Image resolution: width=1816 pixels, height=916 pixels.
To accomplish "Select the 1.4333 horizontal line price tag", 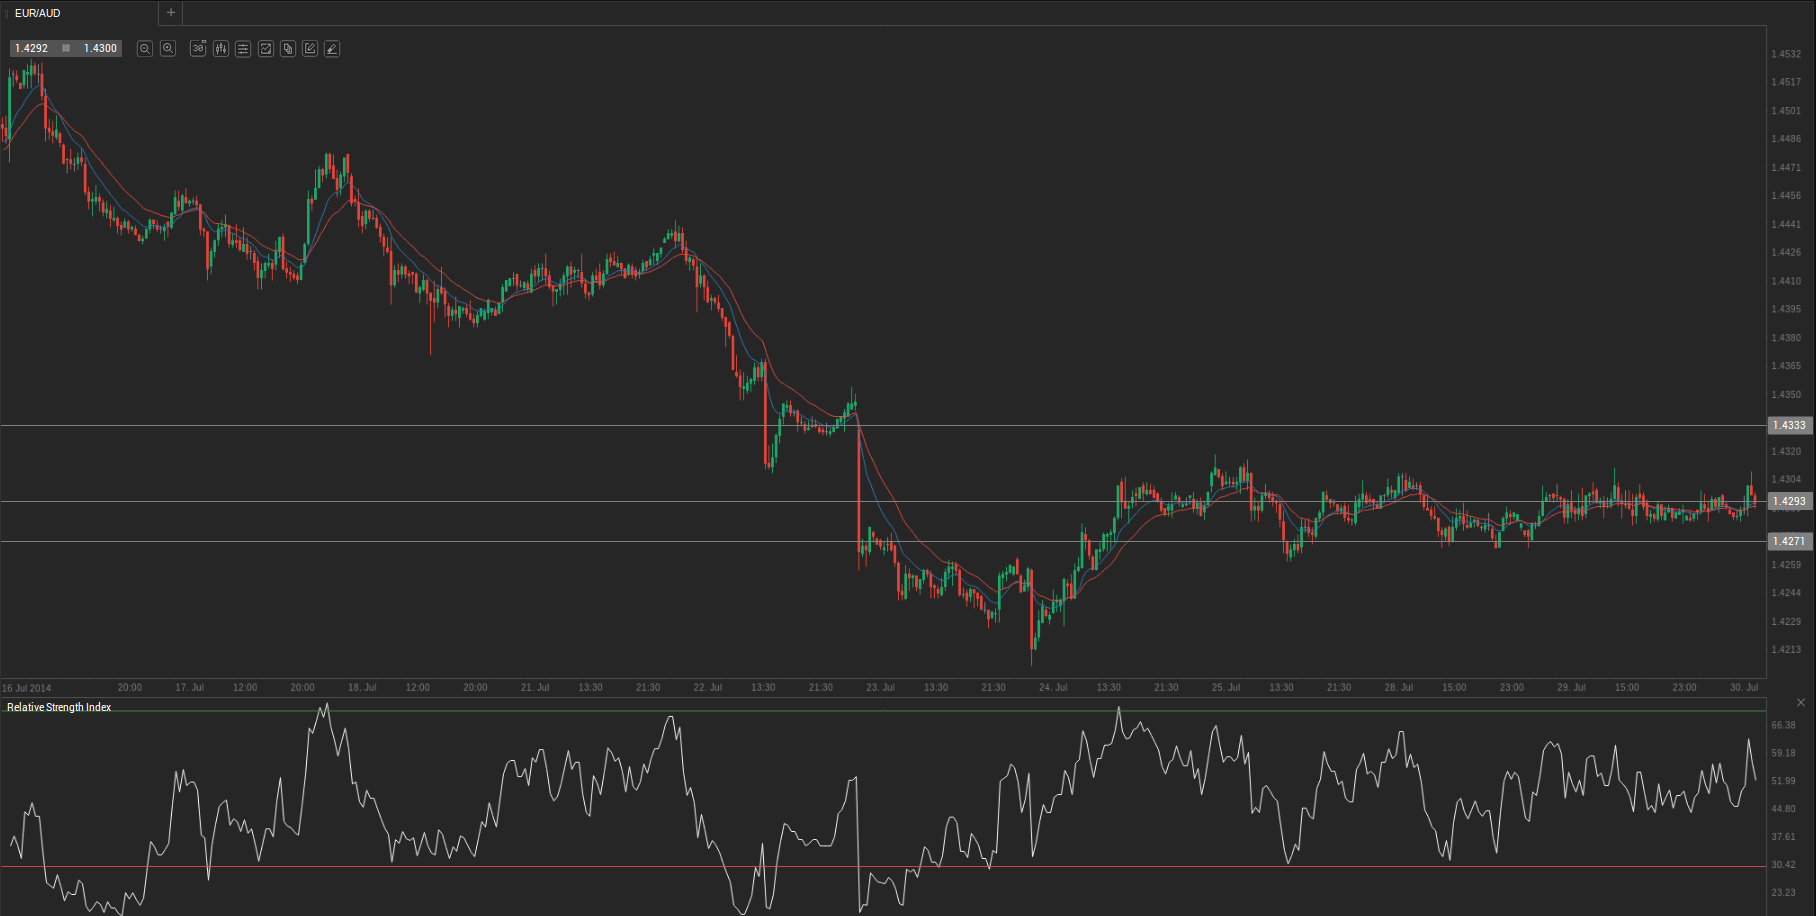I will [1789, 425].
